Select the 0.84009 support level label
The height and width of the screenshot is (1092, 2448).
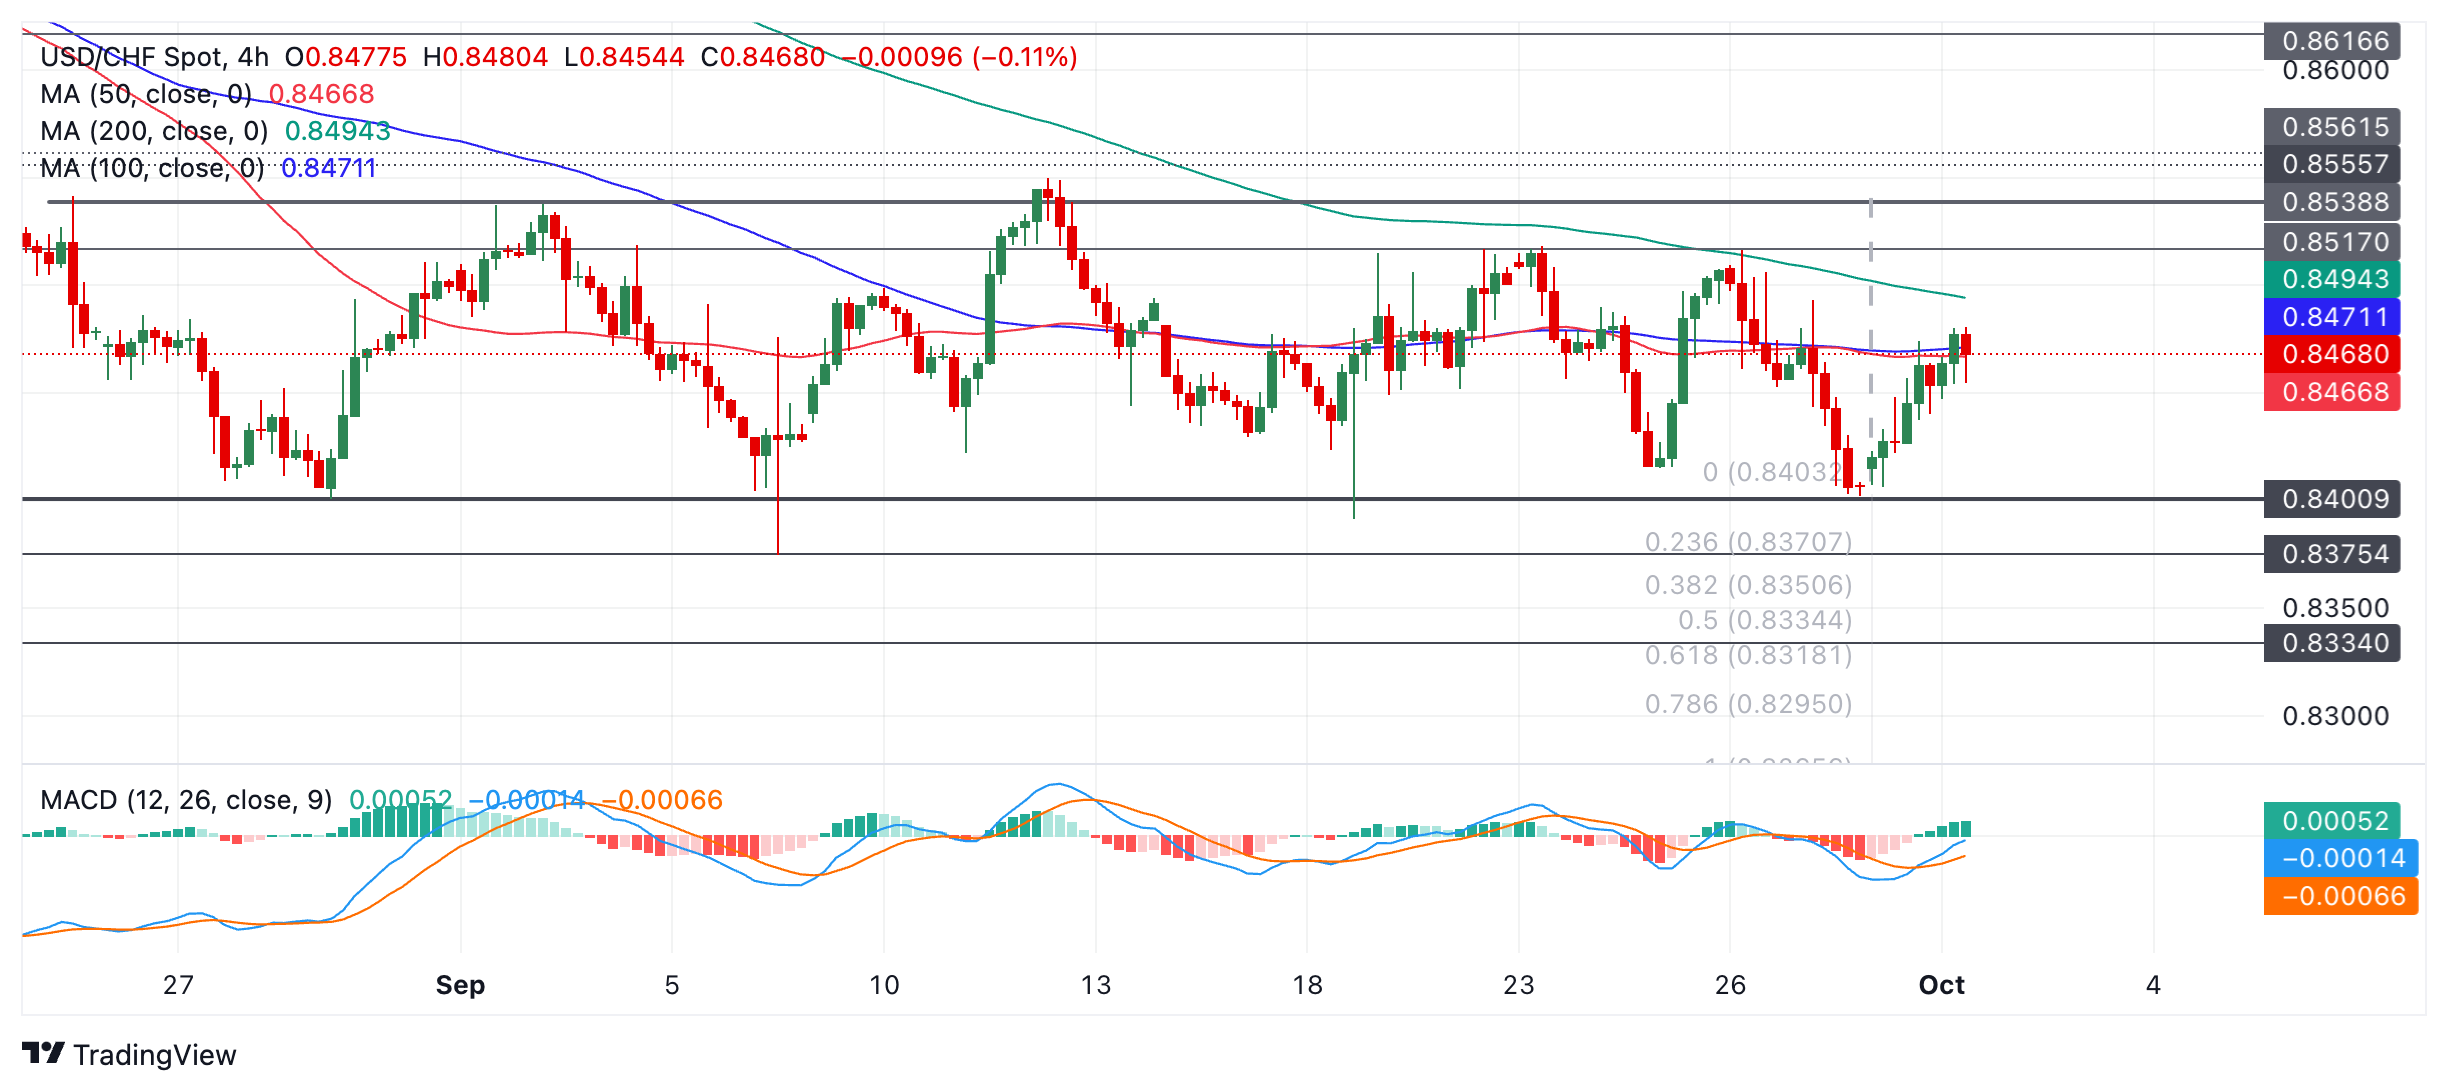(2331, 499)
